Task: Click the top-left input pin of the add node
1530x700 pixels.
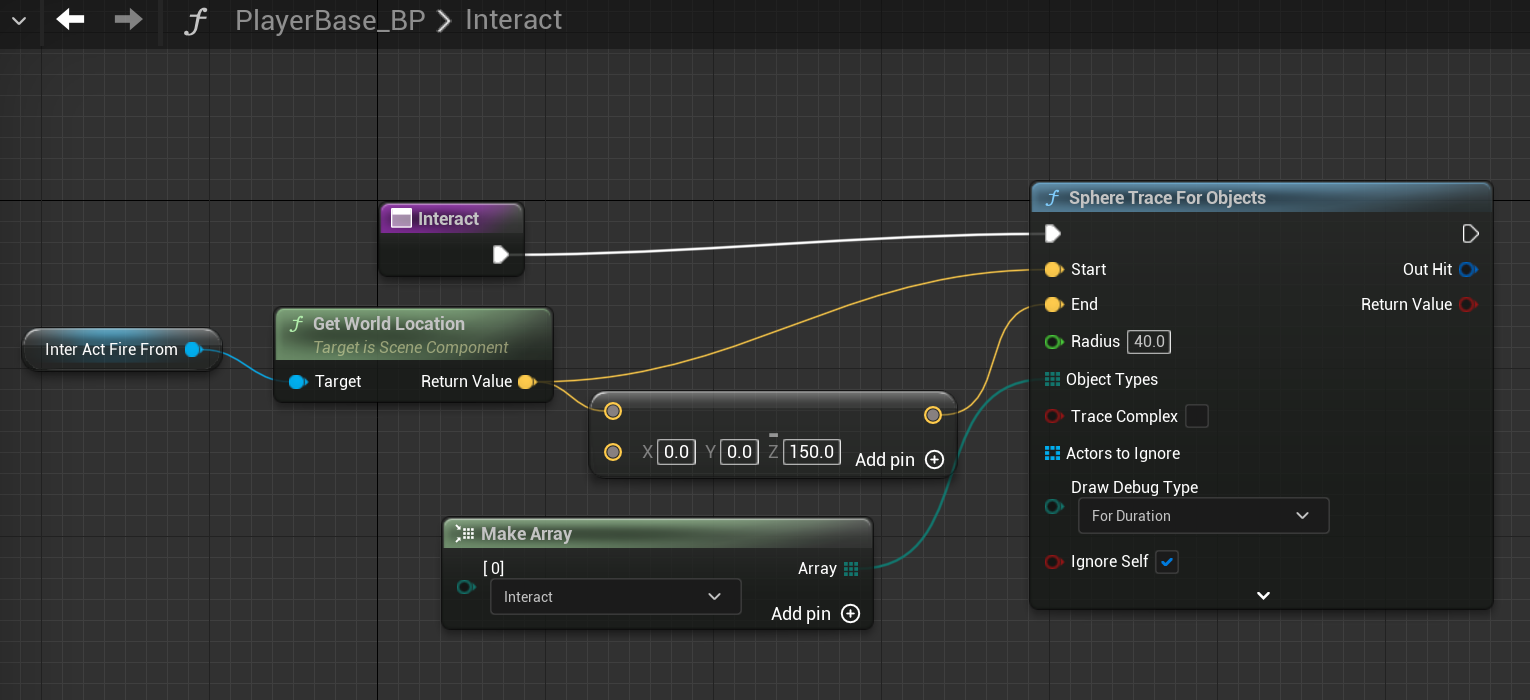Action: 613,411
